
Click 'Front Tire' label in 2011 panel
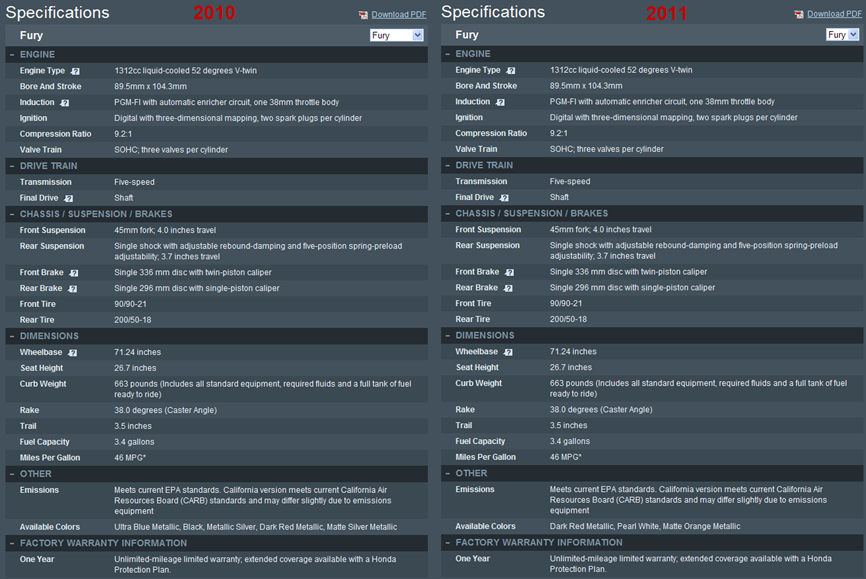[x=473, y=304]
